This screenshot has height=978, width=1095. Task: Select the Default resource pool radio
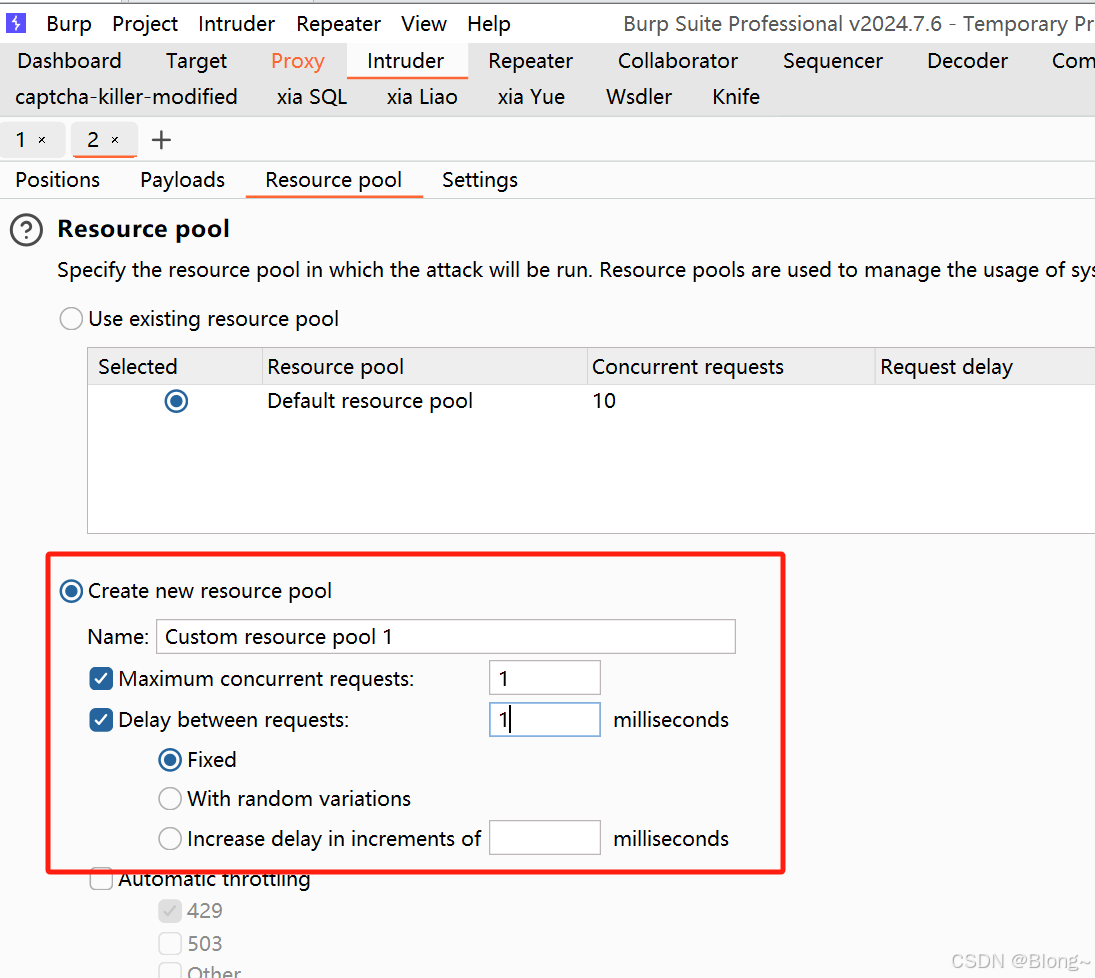pos(176,401)
